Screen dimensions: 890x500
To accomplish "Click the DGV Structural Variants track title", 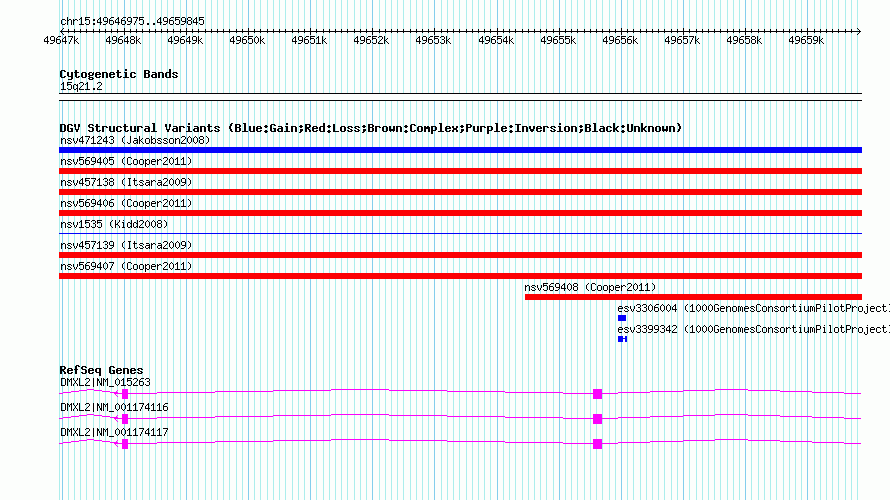I will pyautogui.click(x=371, y=128).
